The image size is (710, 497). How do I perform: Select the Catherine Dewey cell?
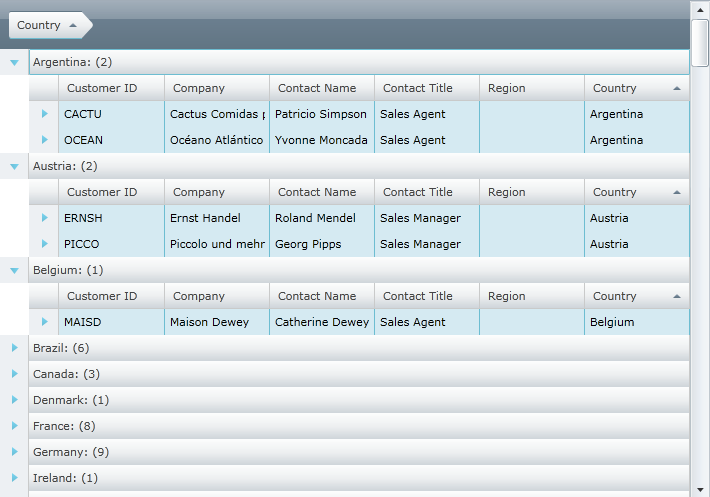[322, 322]
